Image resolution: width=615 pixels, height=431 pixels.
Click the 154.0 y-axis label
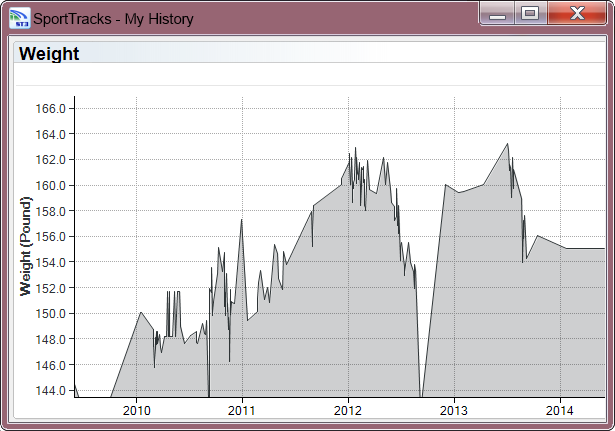click(51, 262)
